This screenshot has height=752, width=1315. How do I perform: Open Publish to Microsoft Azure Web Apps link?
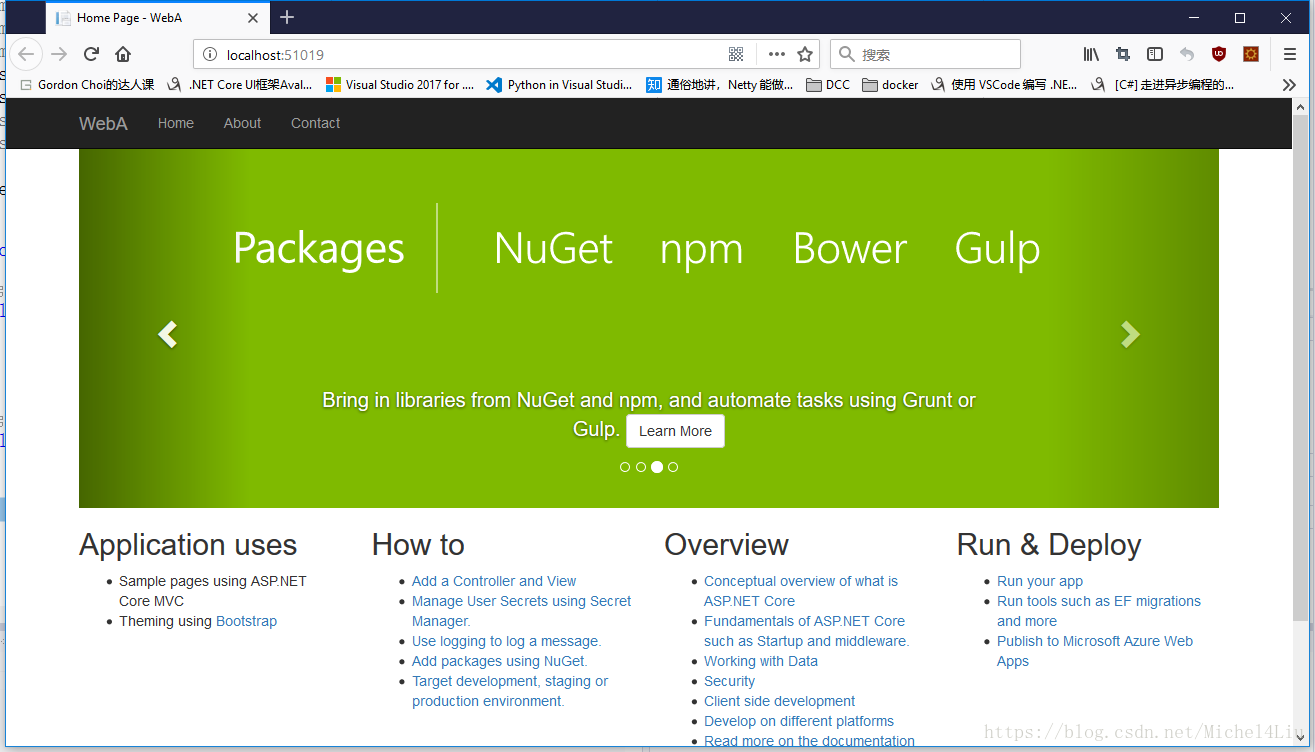(1094, 651)
